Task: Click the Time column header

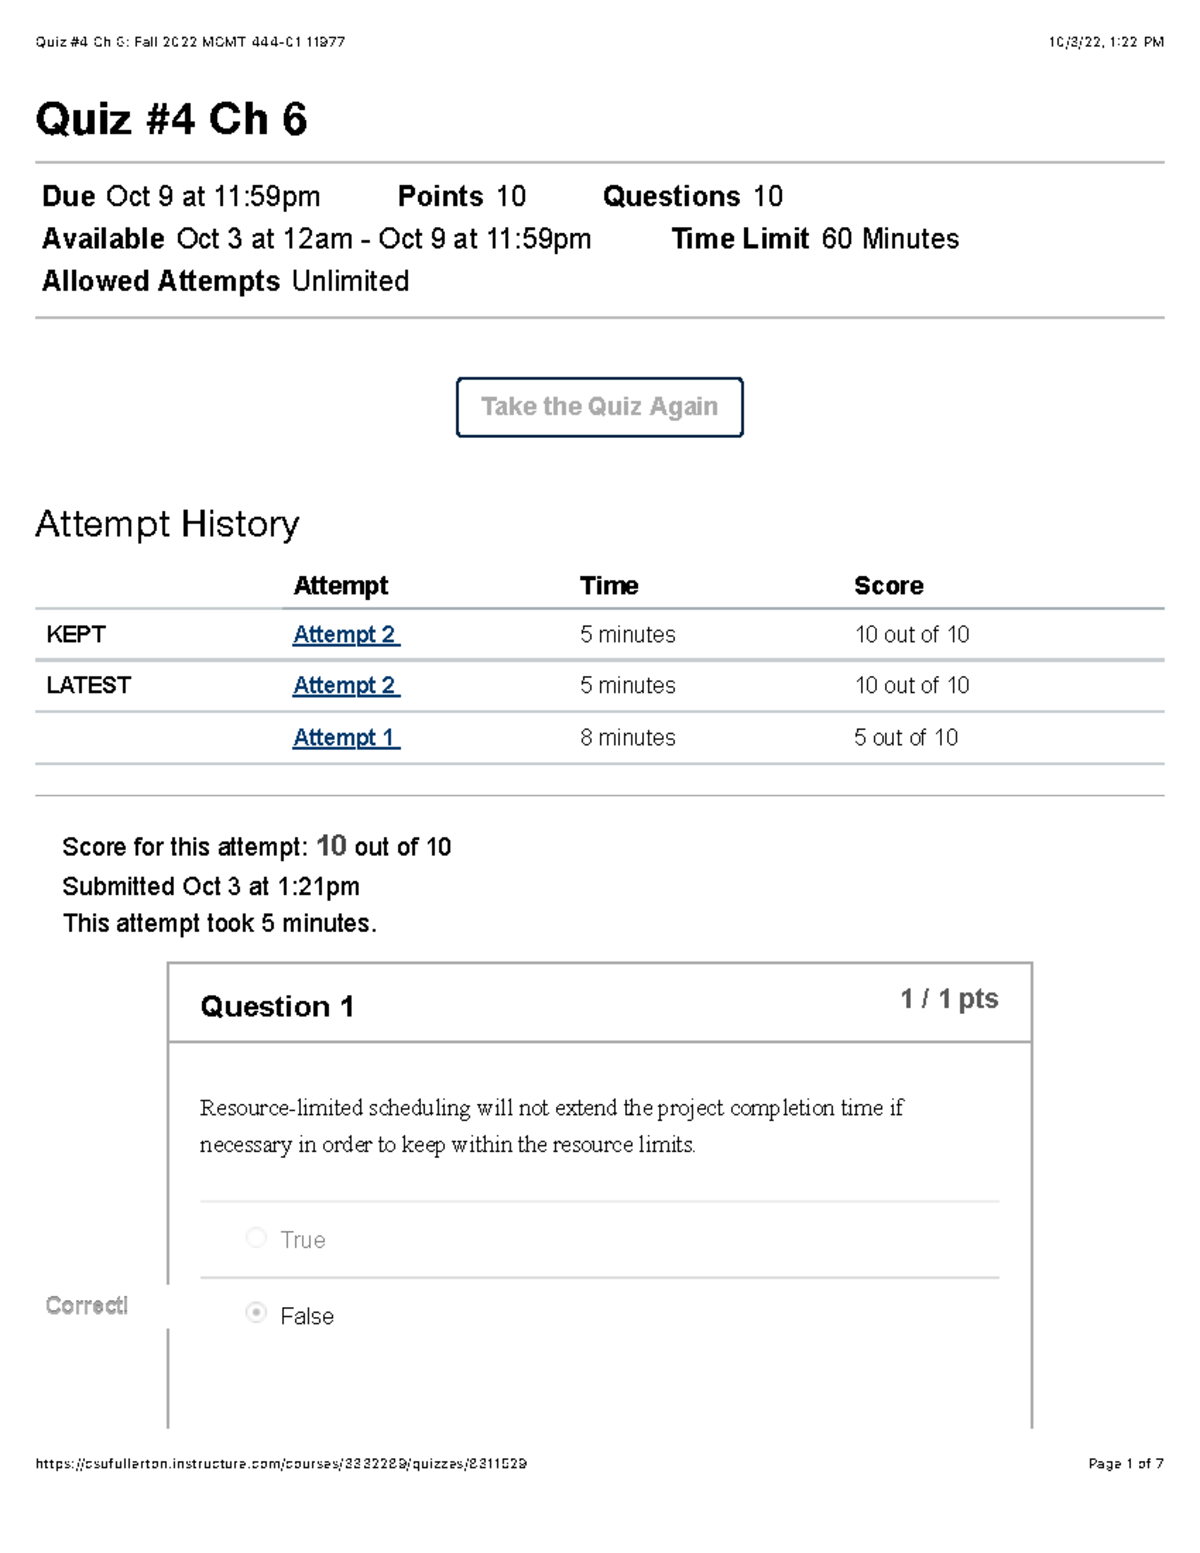Action: tap(609, 586)
